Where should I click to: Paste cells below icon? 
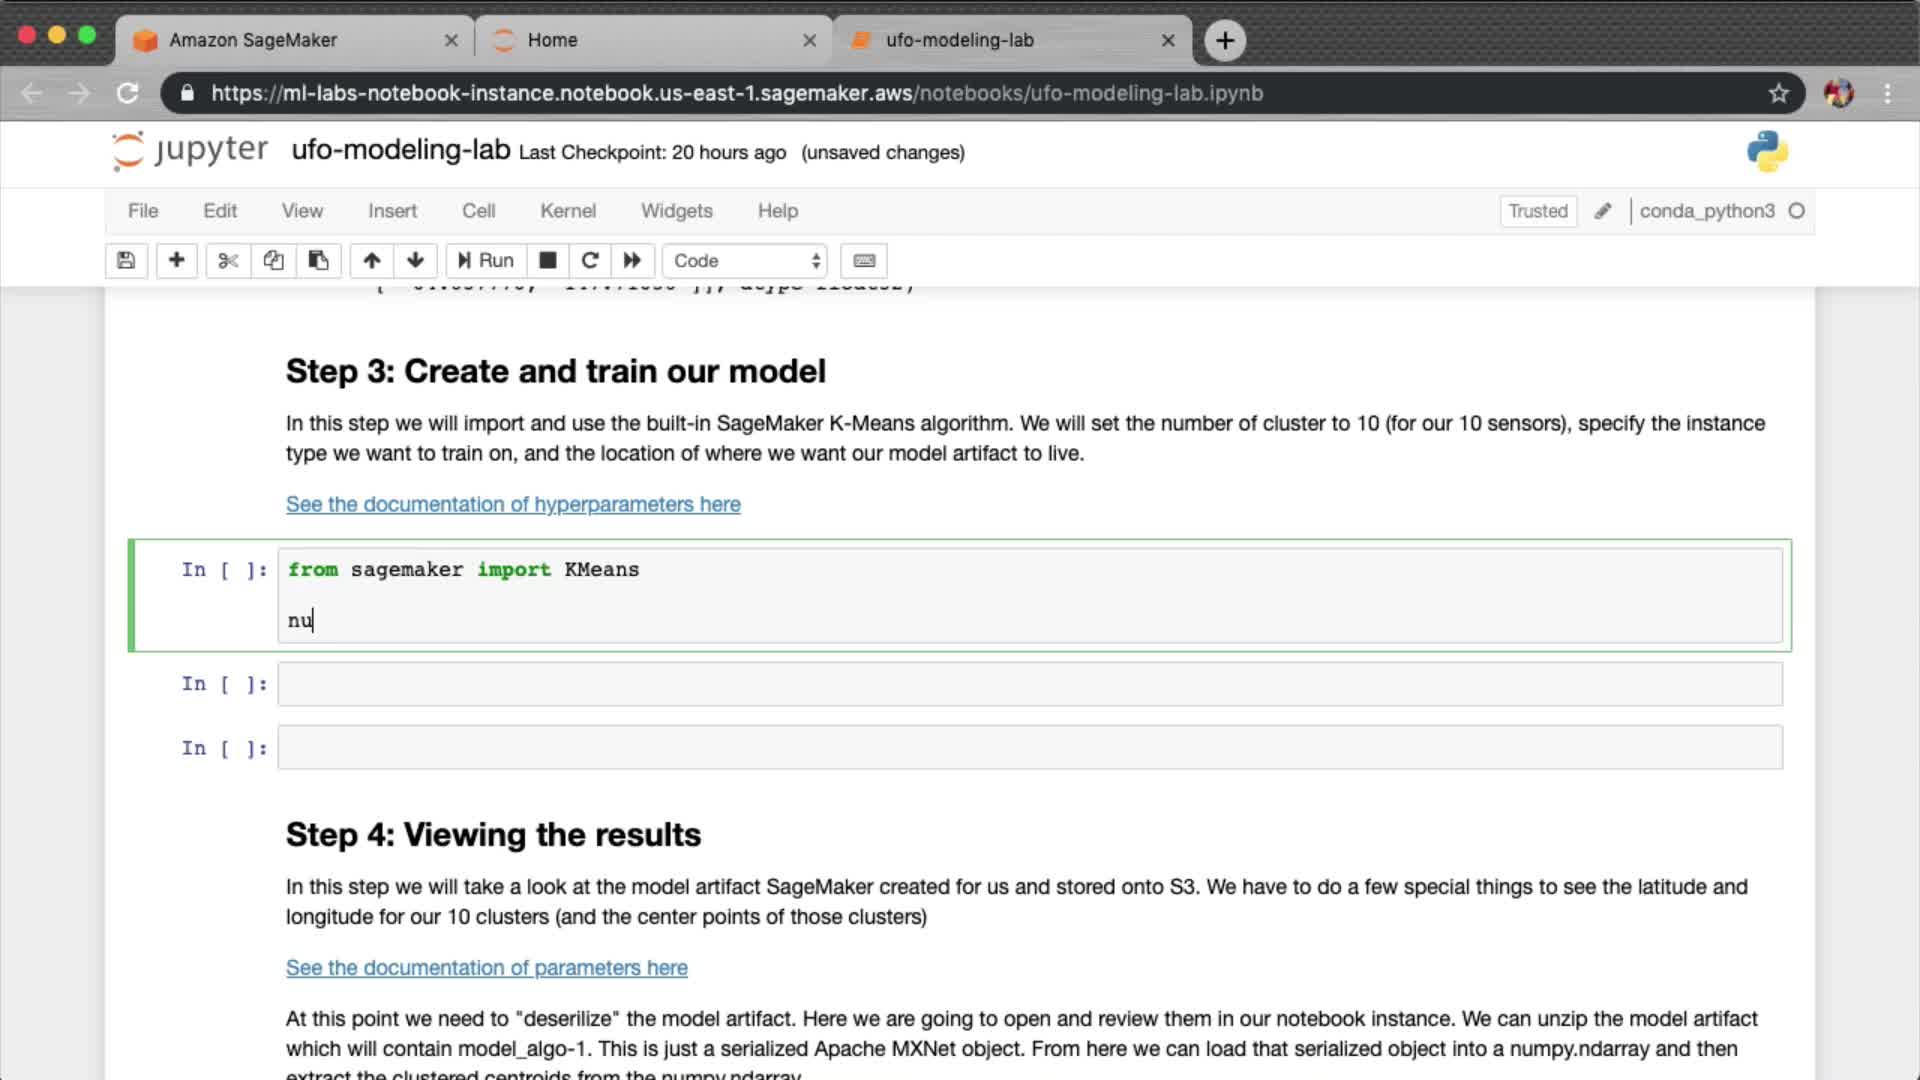point(318,261)
